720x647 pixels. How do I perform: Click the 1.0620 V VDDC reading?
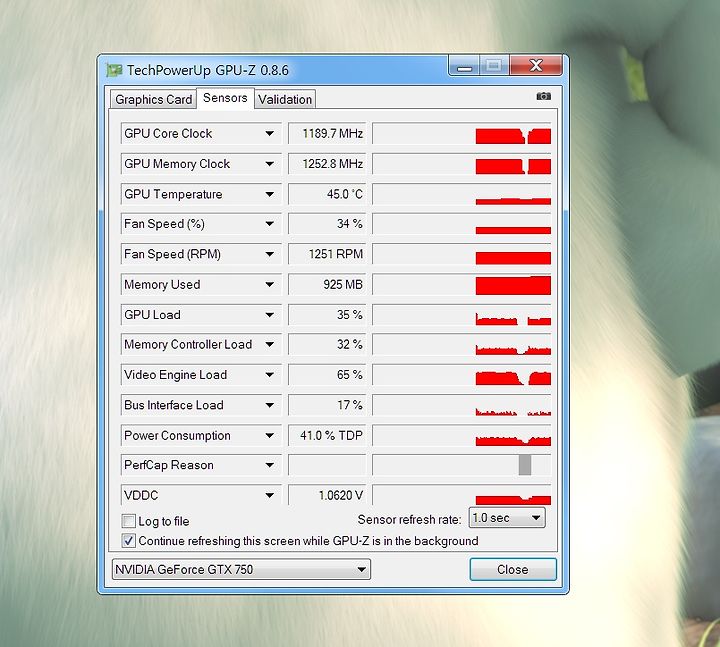coord(327,495)
